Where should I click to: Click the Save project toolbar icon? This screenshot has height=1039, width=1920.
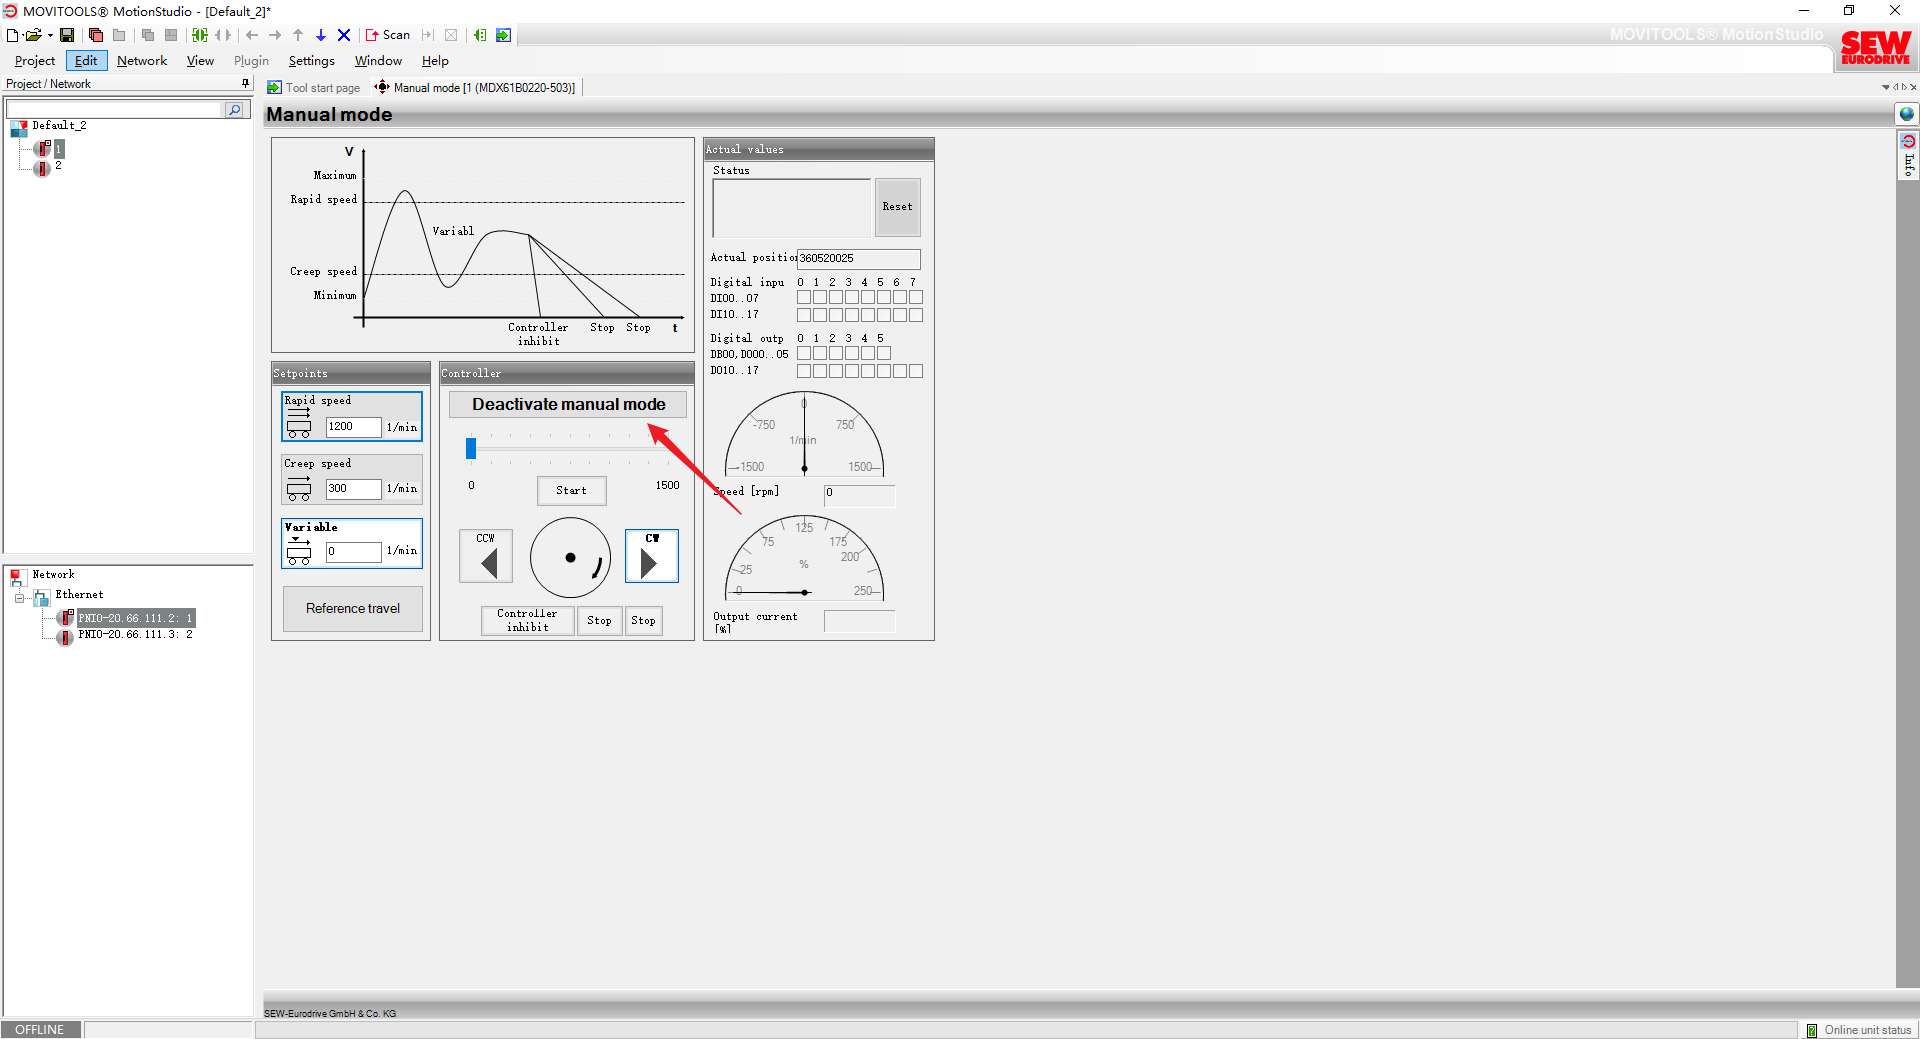click(x=67, y=35)
